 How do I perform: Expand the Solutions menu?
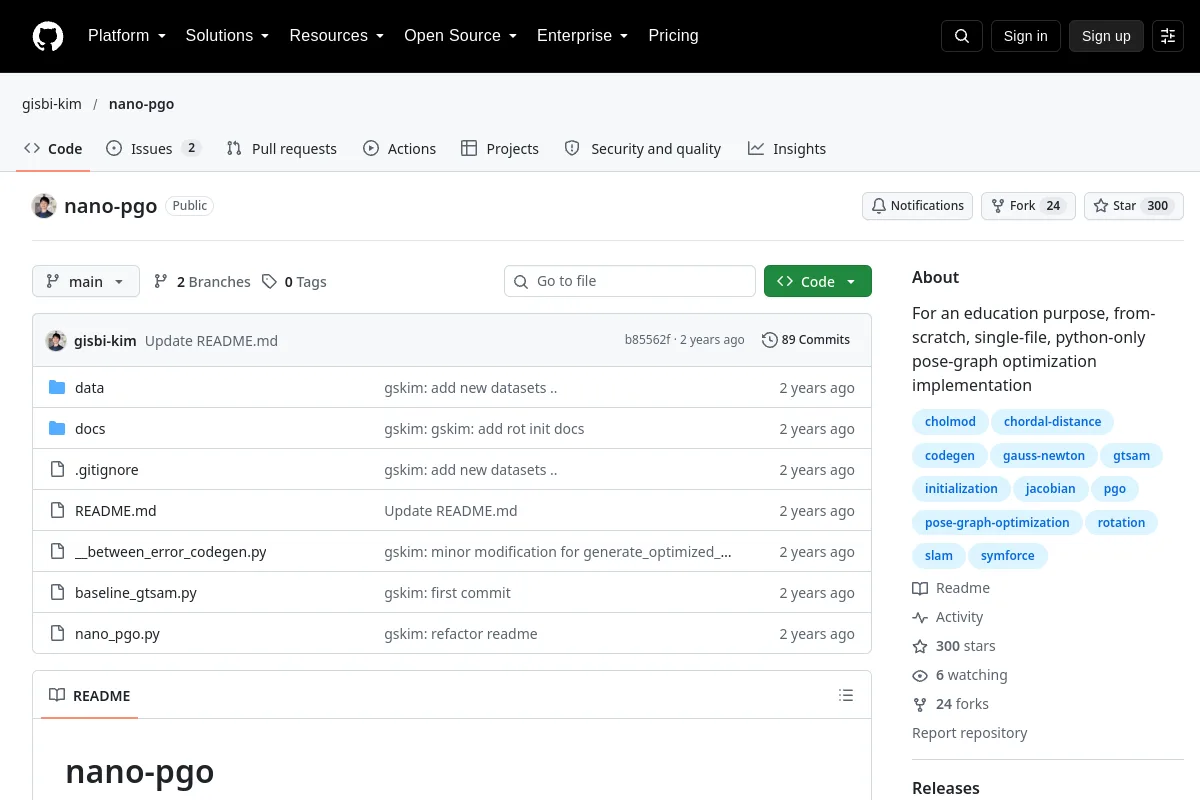tap(228, 36)
